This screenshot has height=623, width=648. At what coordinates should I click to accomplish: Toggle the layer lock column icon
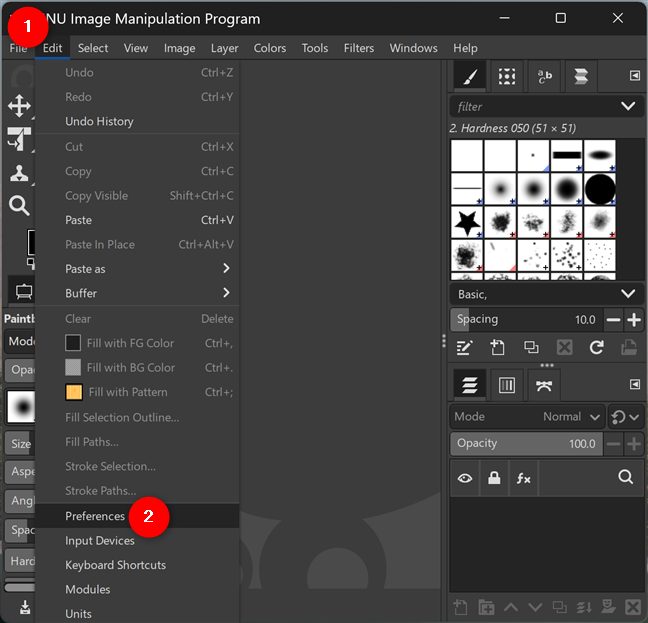click(494, 478)
